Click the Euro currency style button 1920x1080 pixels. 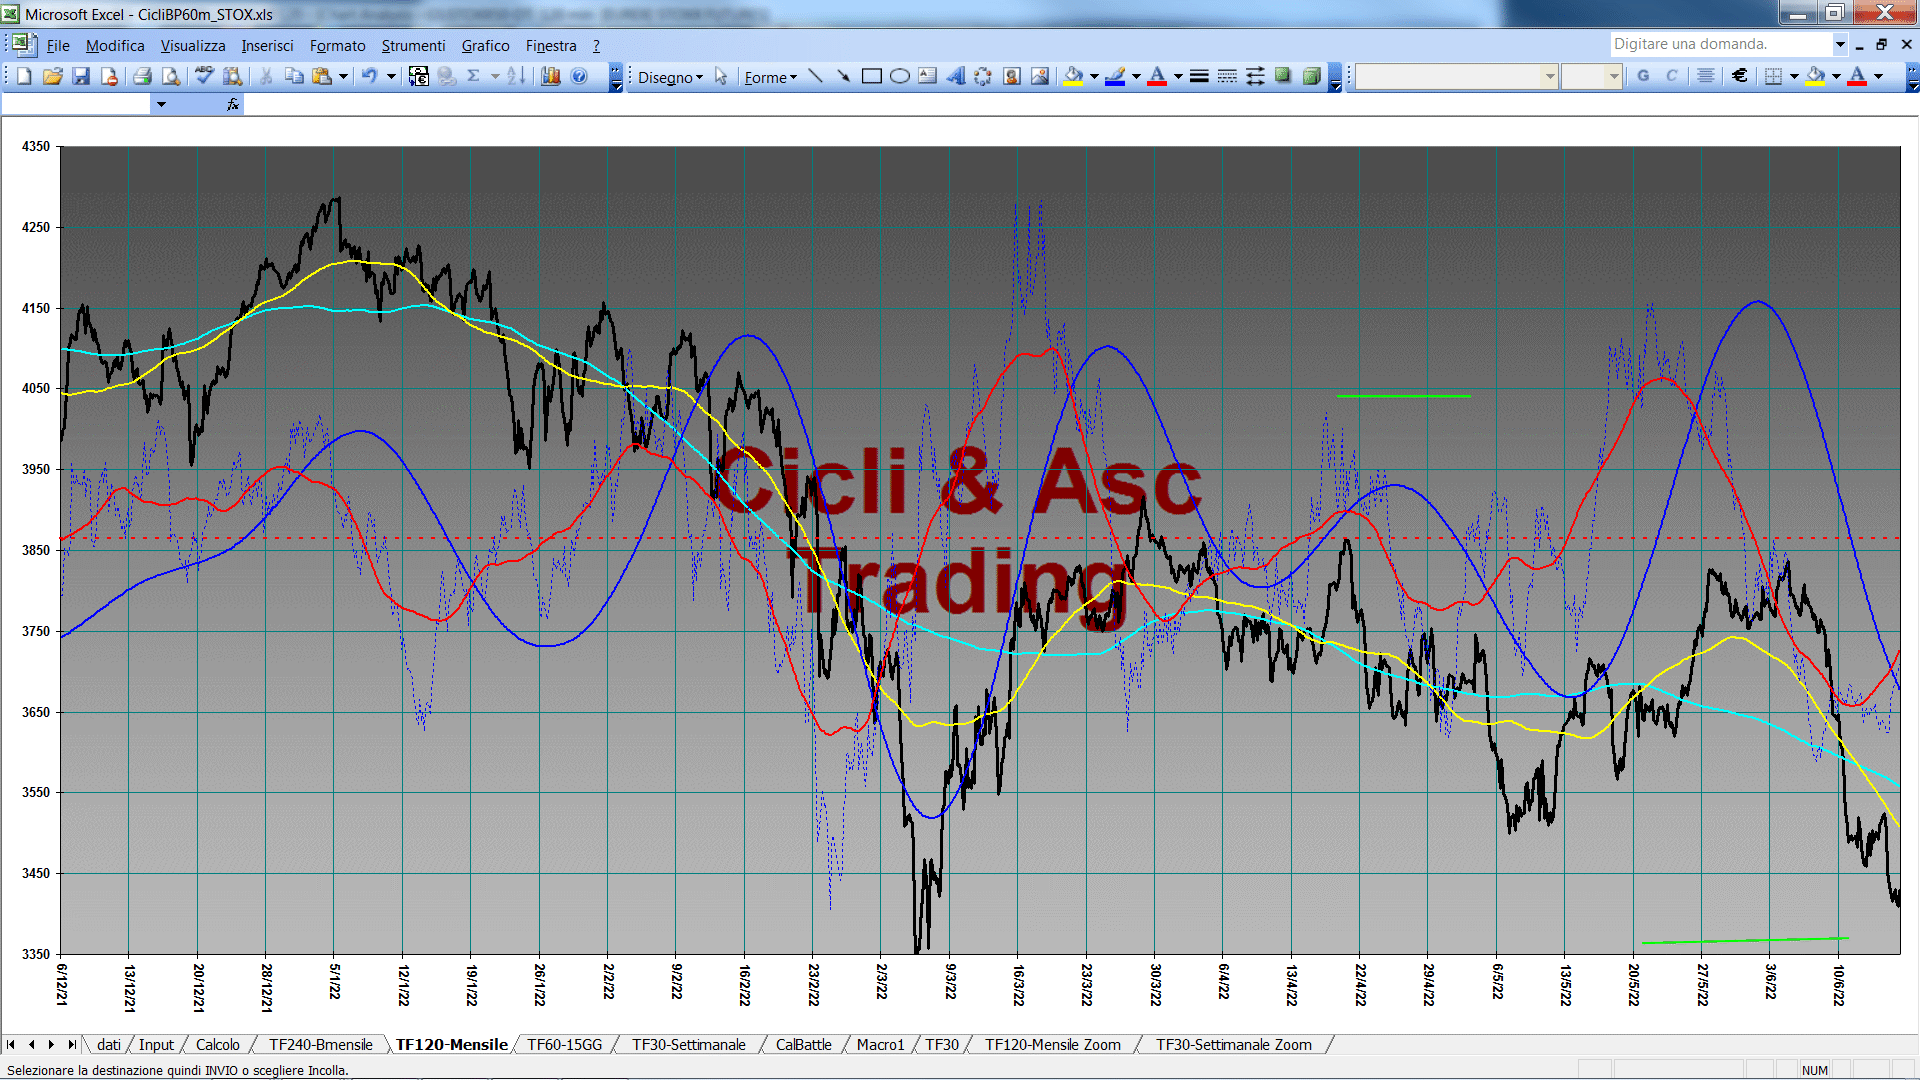[x=1740, y=76]
